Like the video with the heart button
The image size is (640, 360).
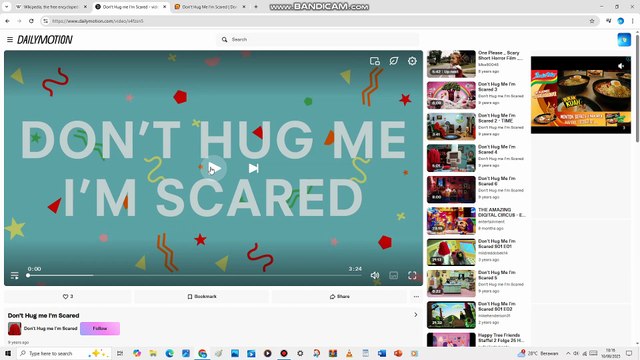tap(68, 296)
